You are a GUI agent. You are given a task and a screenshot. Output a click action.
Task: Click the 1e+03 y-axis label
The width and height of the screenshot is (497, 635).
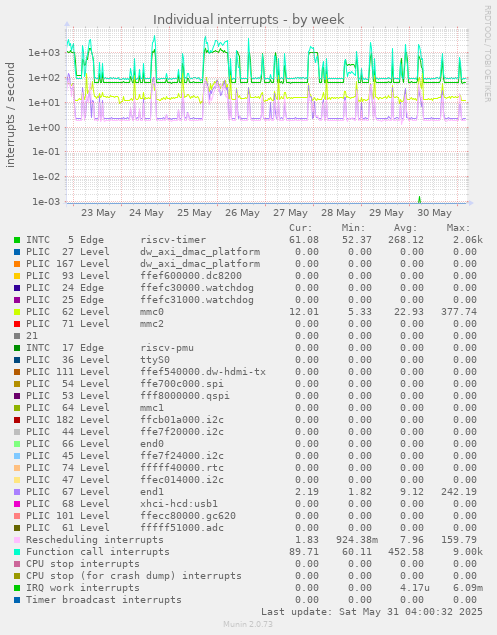[44, 53]
